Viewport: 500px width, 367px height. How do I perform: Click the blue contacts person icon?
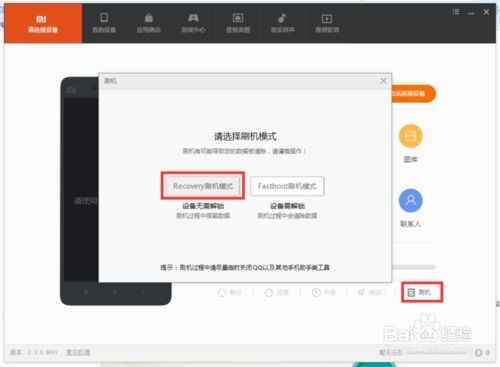click(411, 200)
